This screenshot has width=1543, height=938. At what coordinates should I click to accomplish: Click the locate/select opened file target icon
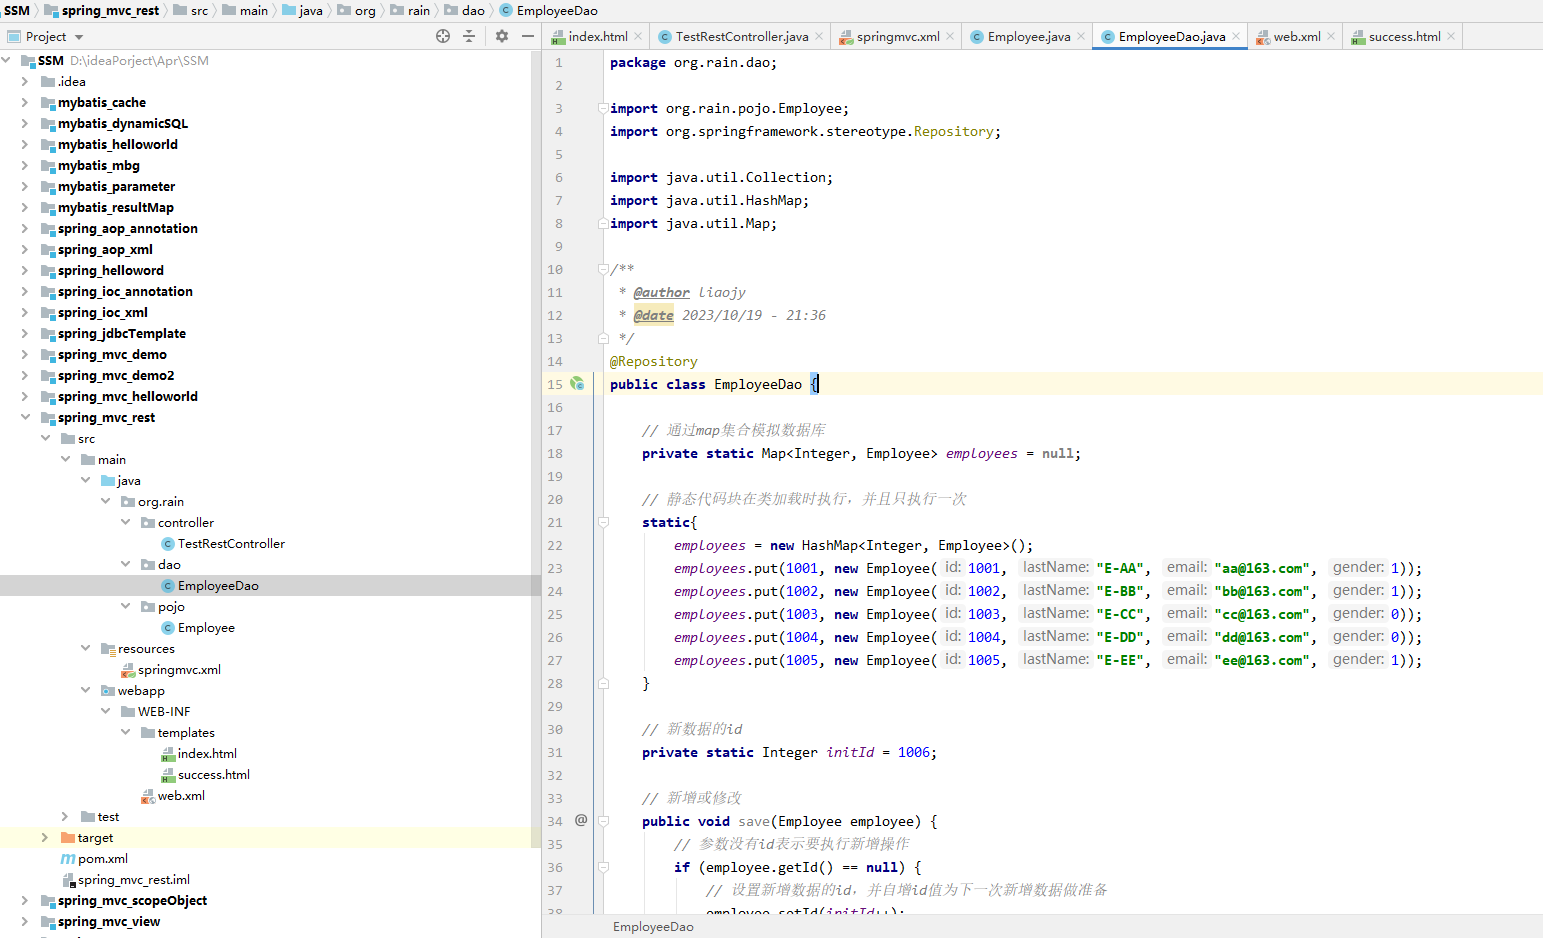(443, 36)
